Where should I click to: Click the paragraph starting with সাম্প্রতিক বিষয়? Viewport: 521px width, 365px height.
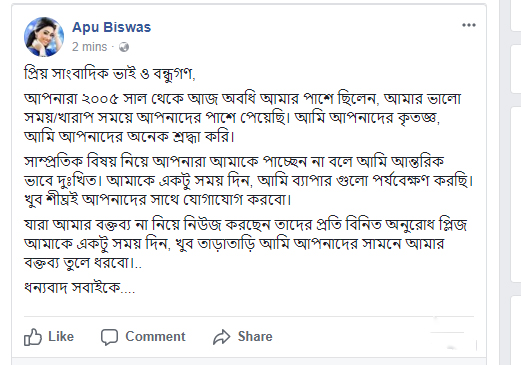(x=249, y=181)
